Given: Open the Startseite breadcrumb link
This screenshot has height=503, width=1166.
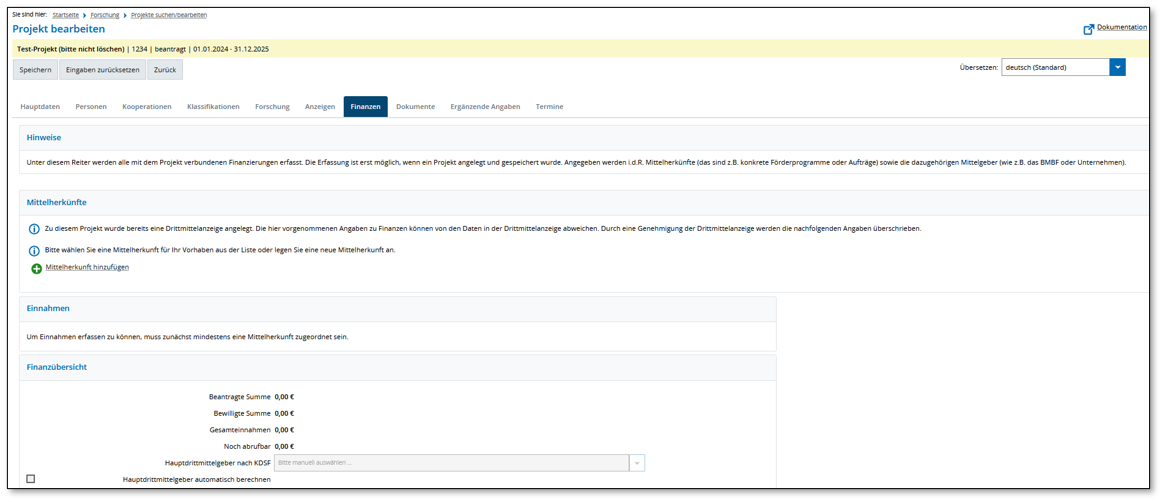Looking at the screenshot, I should (x=66, y=15).
